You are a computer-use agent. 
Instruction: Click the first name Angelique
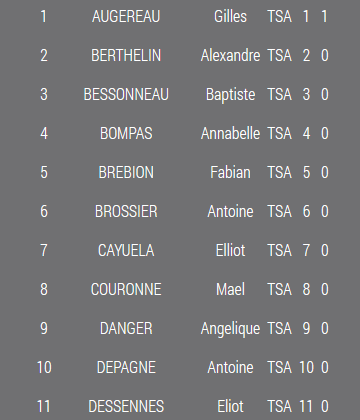point(230,329)
